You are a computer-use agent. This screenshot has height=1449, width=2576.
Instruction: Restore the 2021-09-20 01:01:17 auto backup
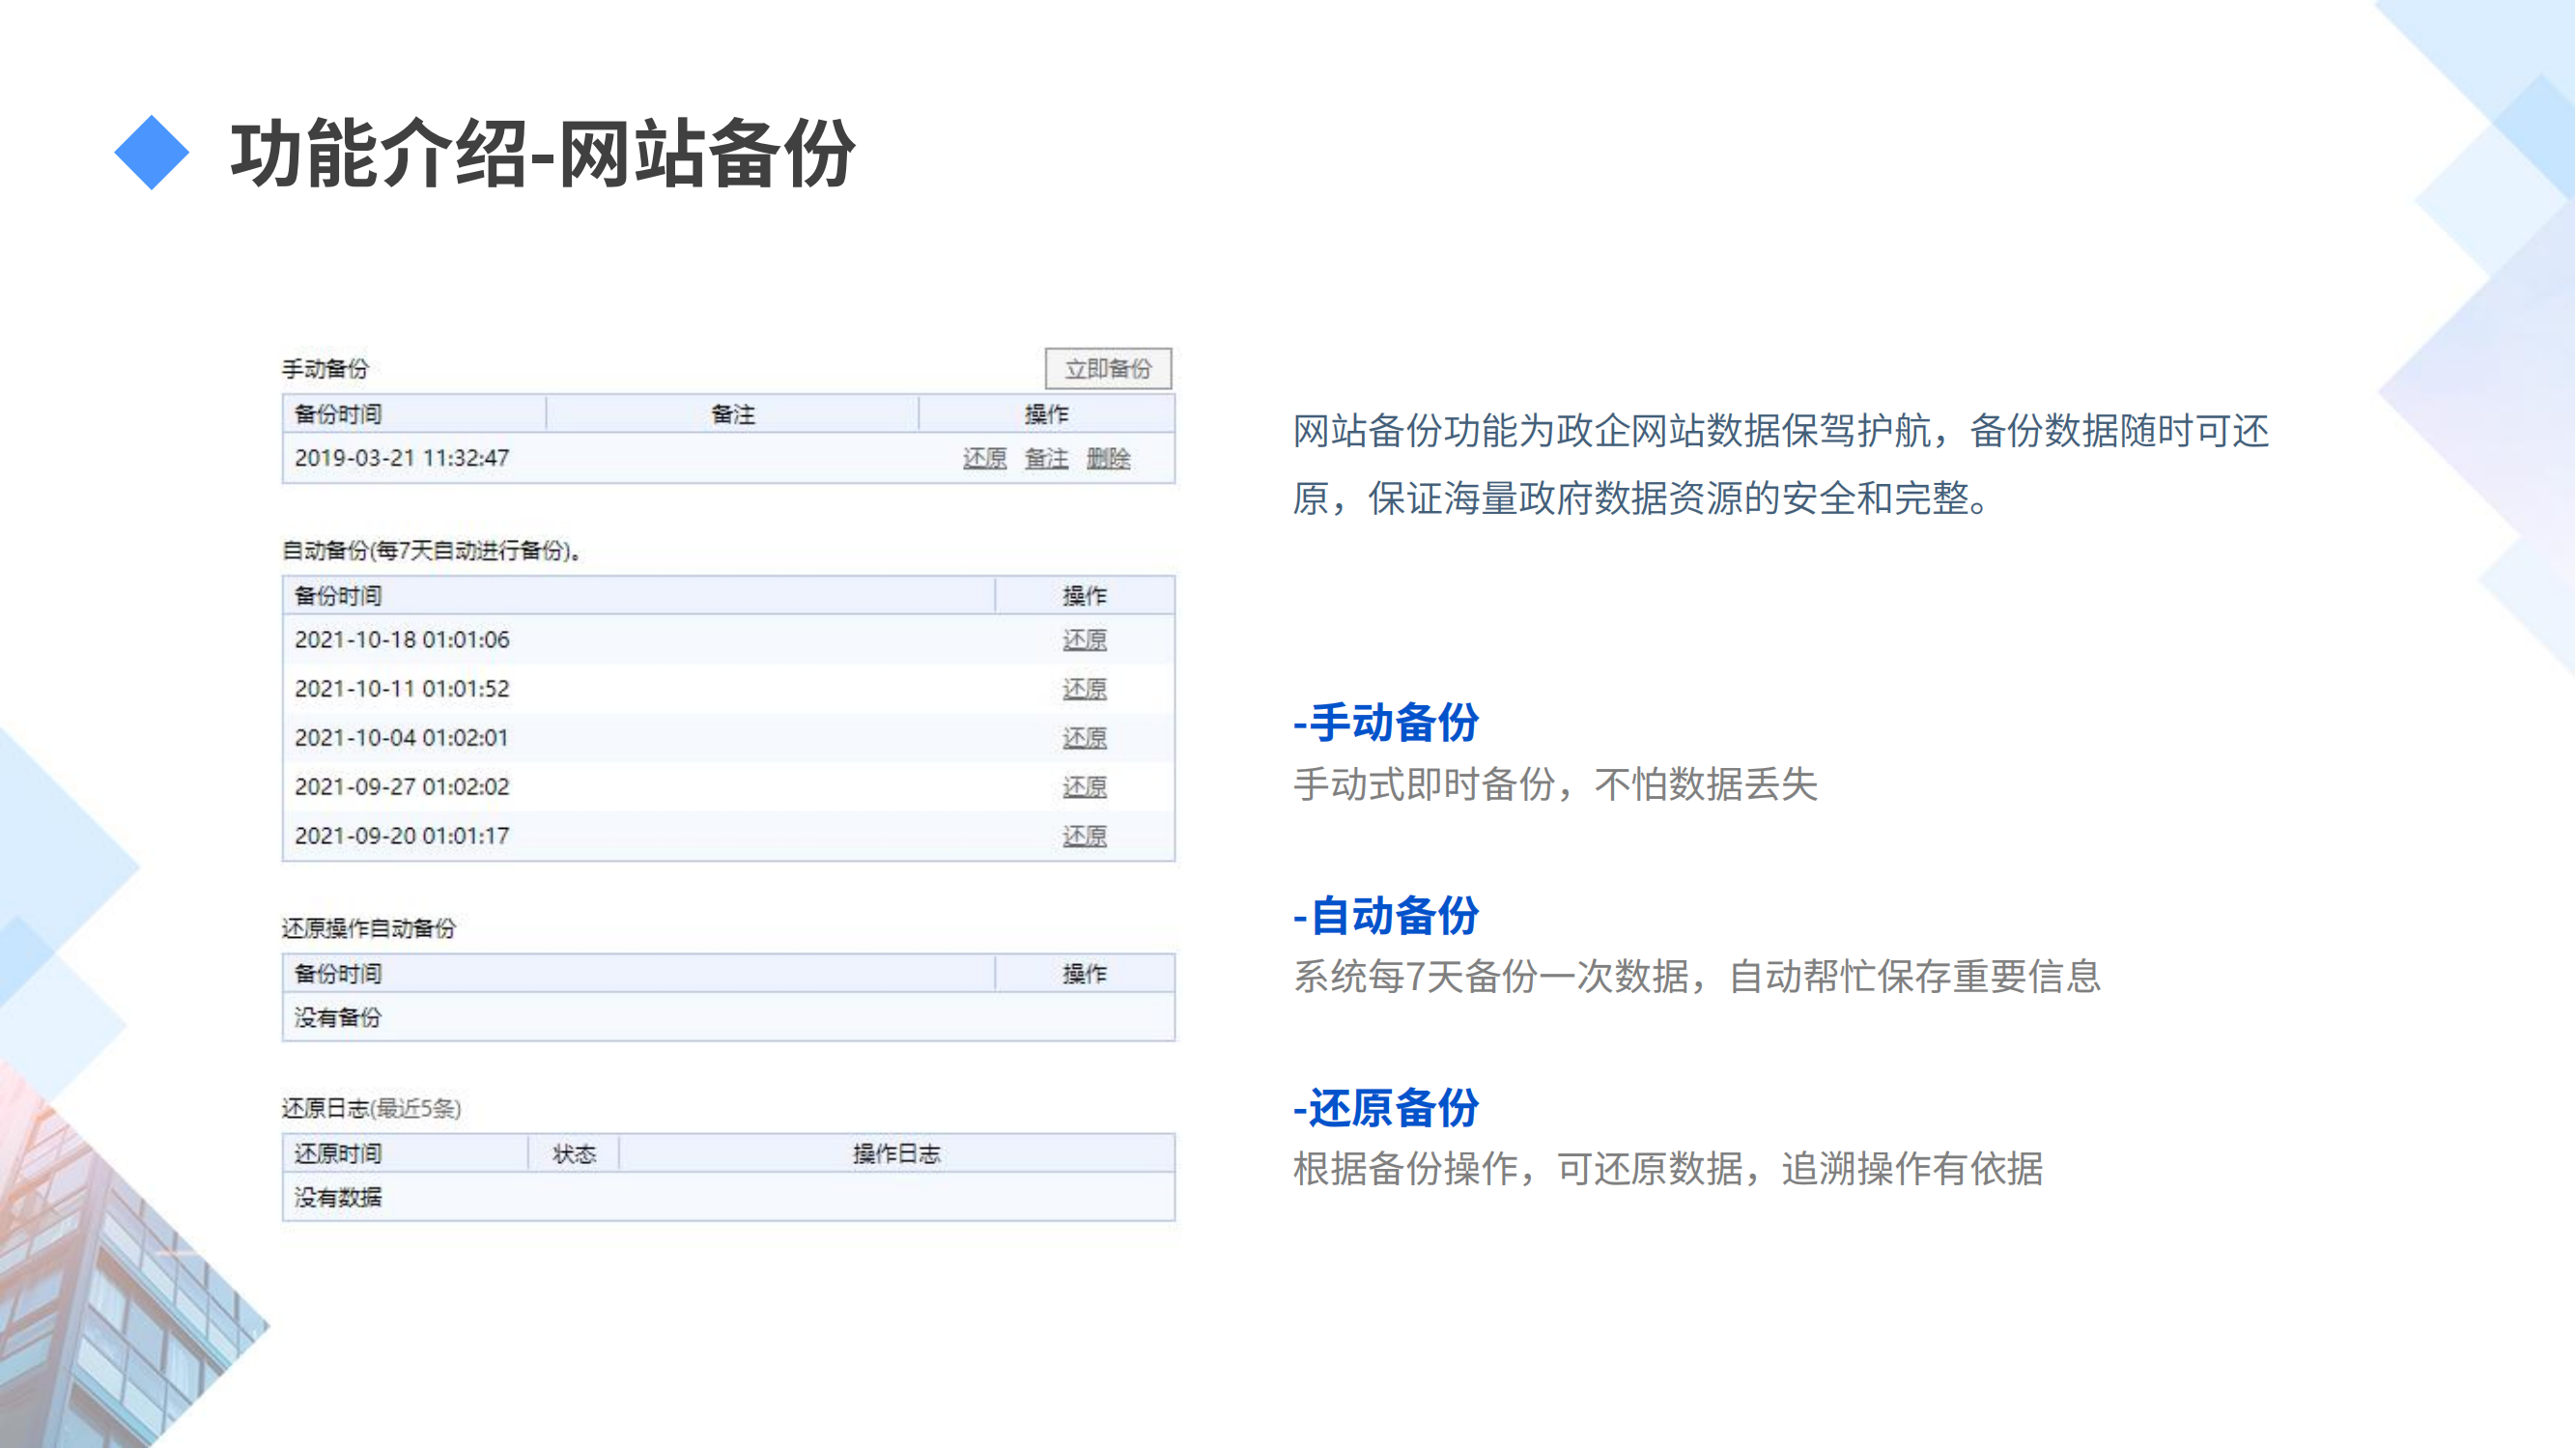tap(1084, 836)
